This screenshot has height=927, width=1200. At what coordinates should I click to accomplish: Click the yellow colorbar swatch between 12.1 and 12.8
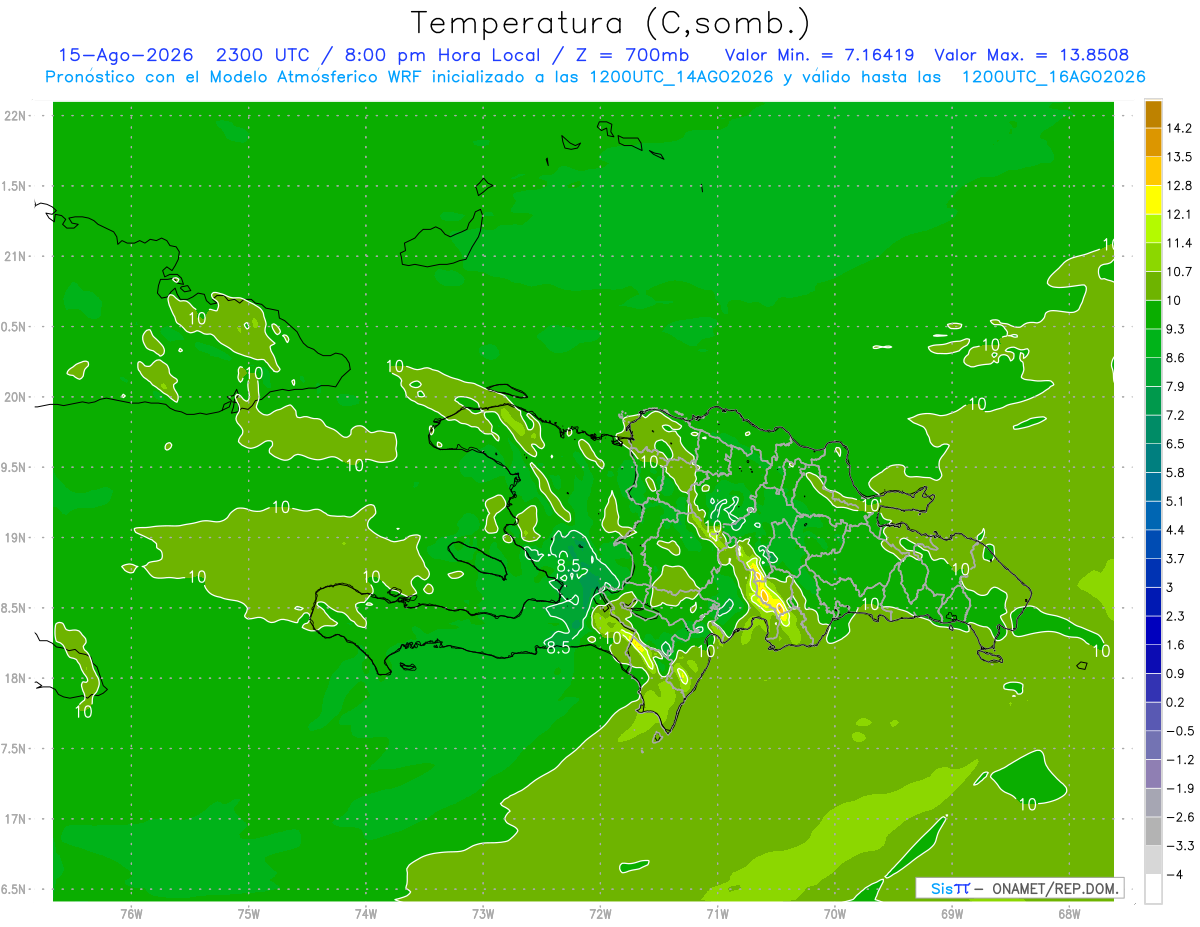pos(1153,200)
